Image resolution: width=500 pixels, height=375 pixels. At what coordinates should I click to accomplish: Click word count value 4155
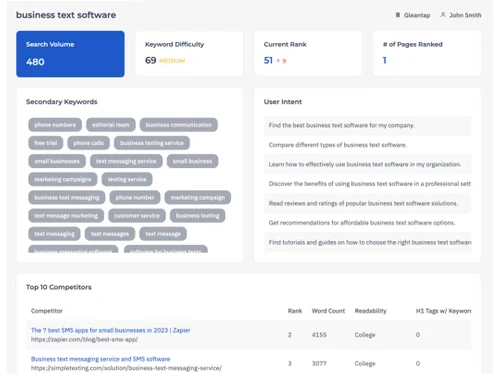click(319, 335)
